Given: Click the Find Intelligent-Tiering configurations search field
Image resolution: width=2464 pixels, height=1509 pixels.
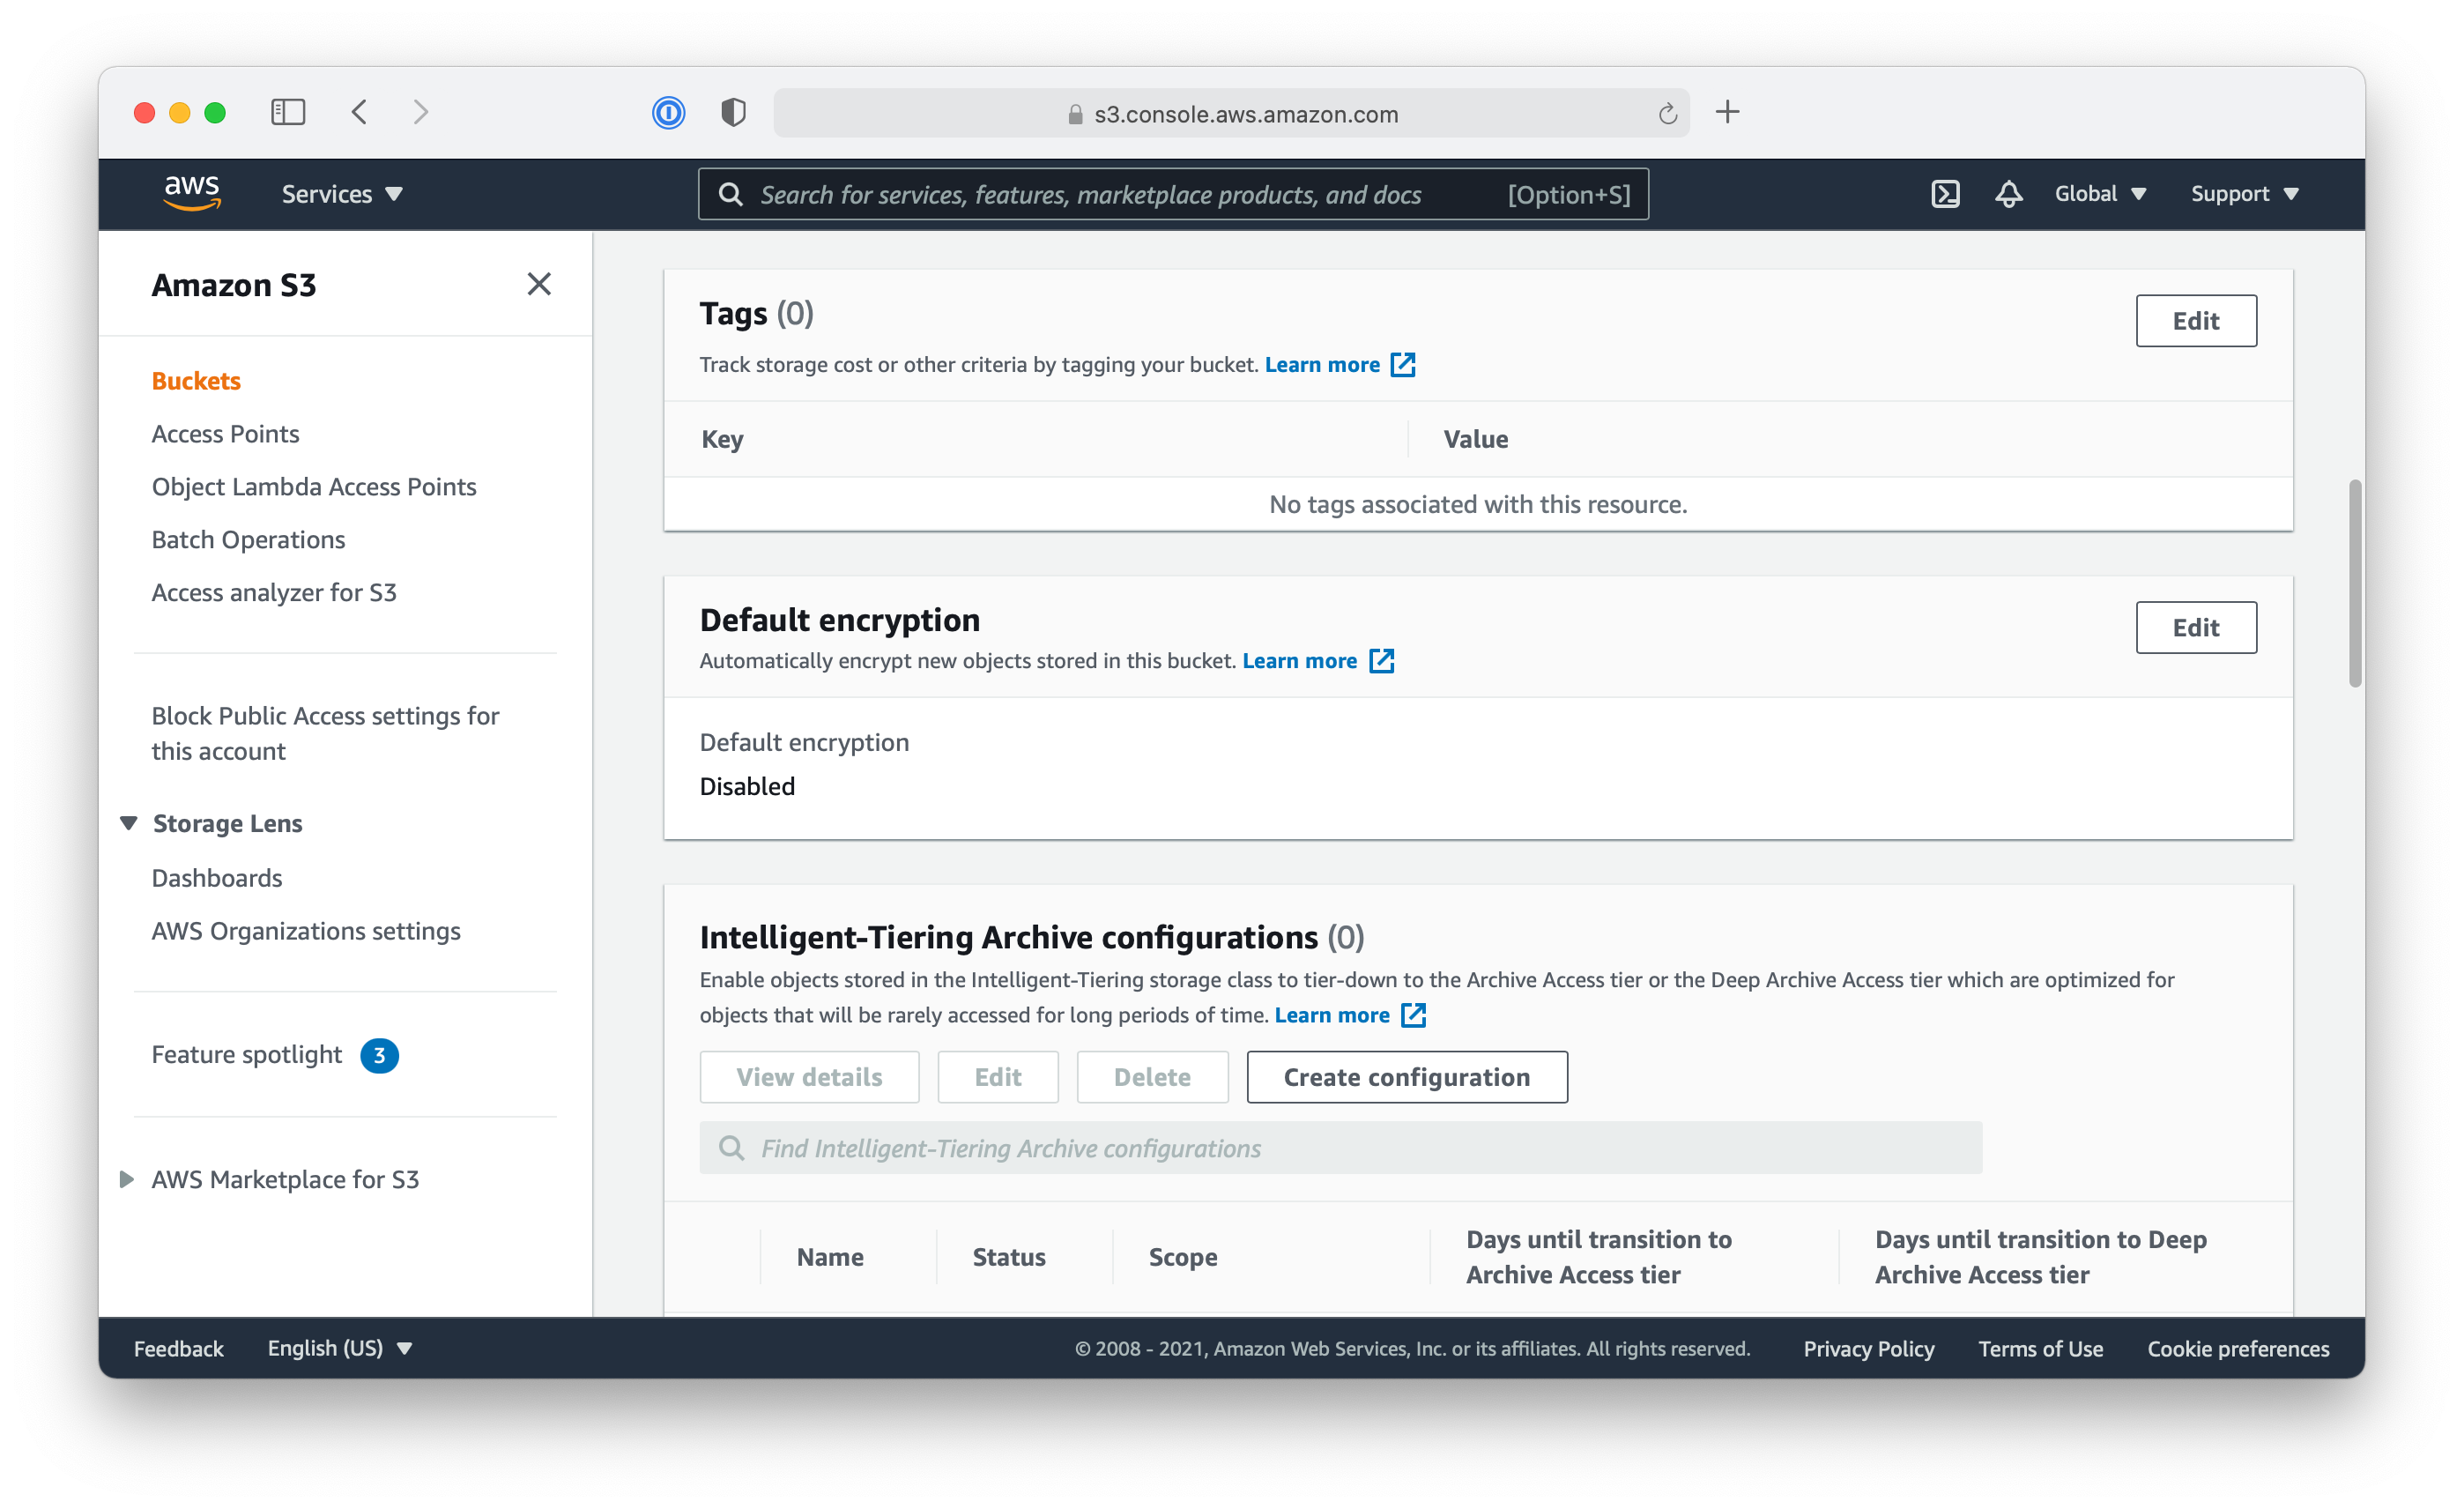Looking at the screenshot, I should click(x=1340, y=1148).
